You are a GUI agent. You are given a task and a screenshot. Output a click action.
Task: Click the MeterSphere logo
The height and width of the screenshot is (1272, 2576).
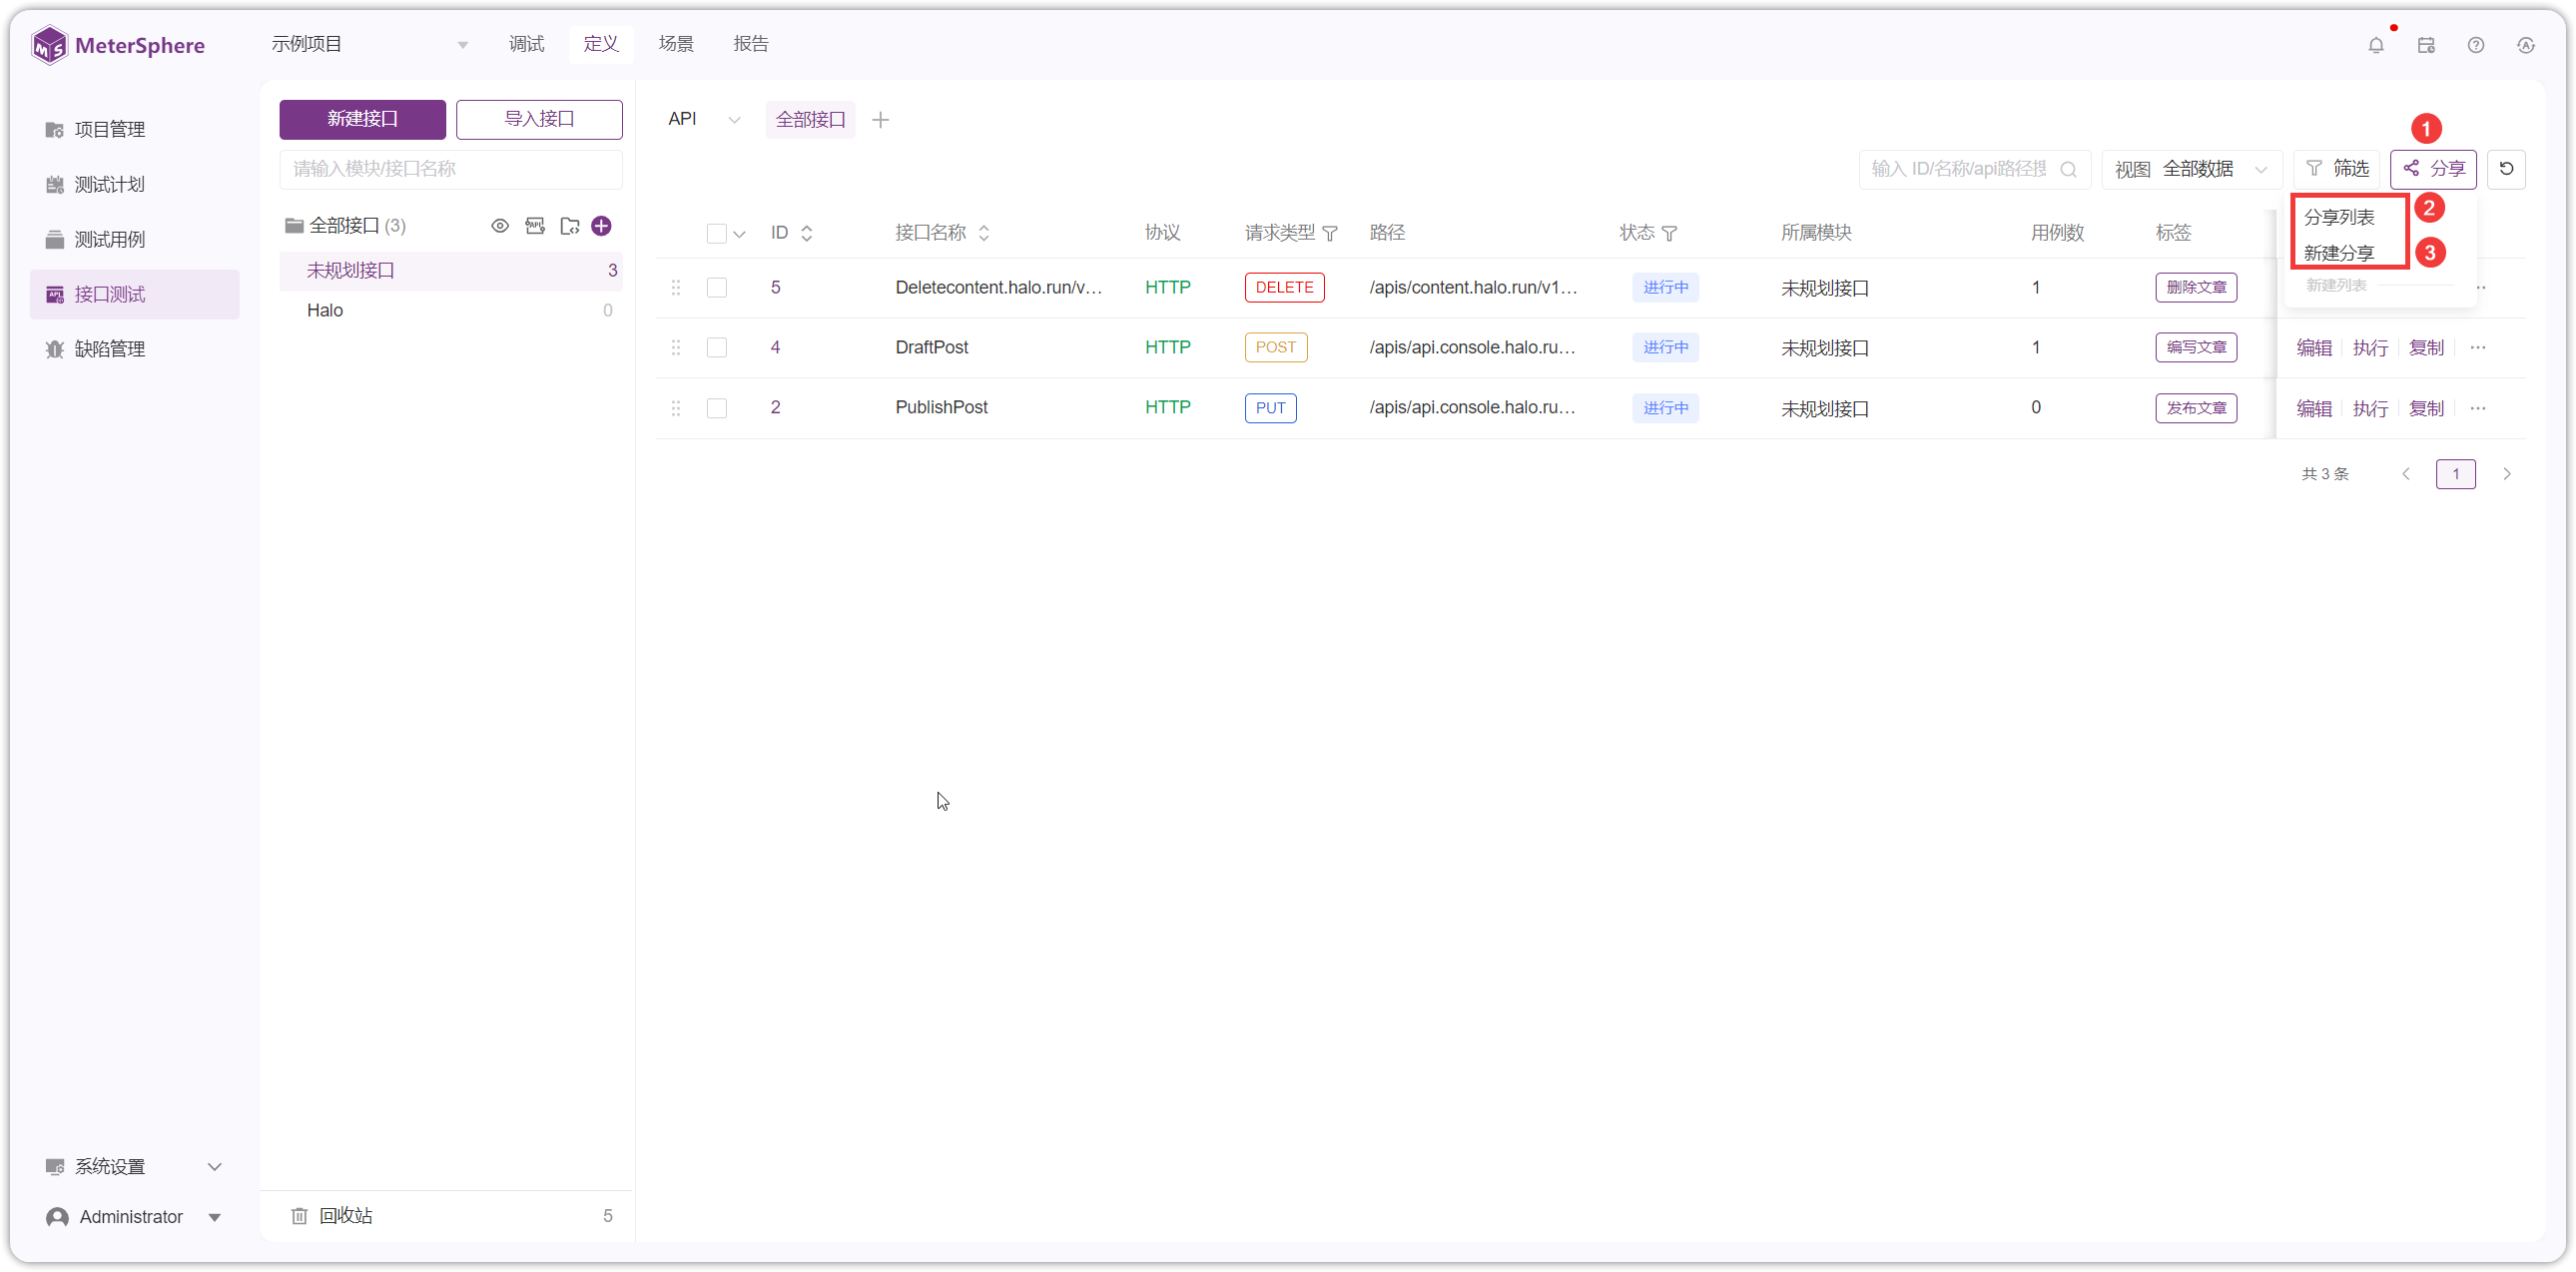118,45
